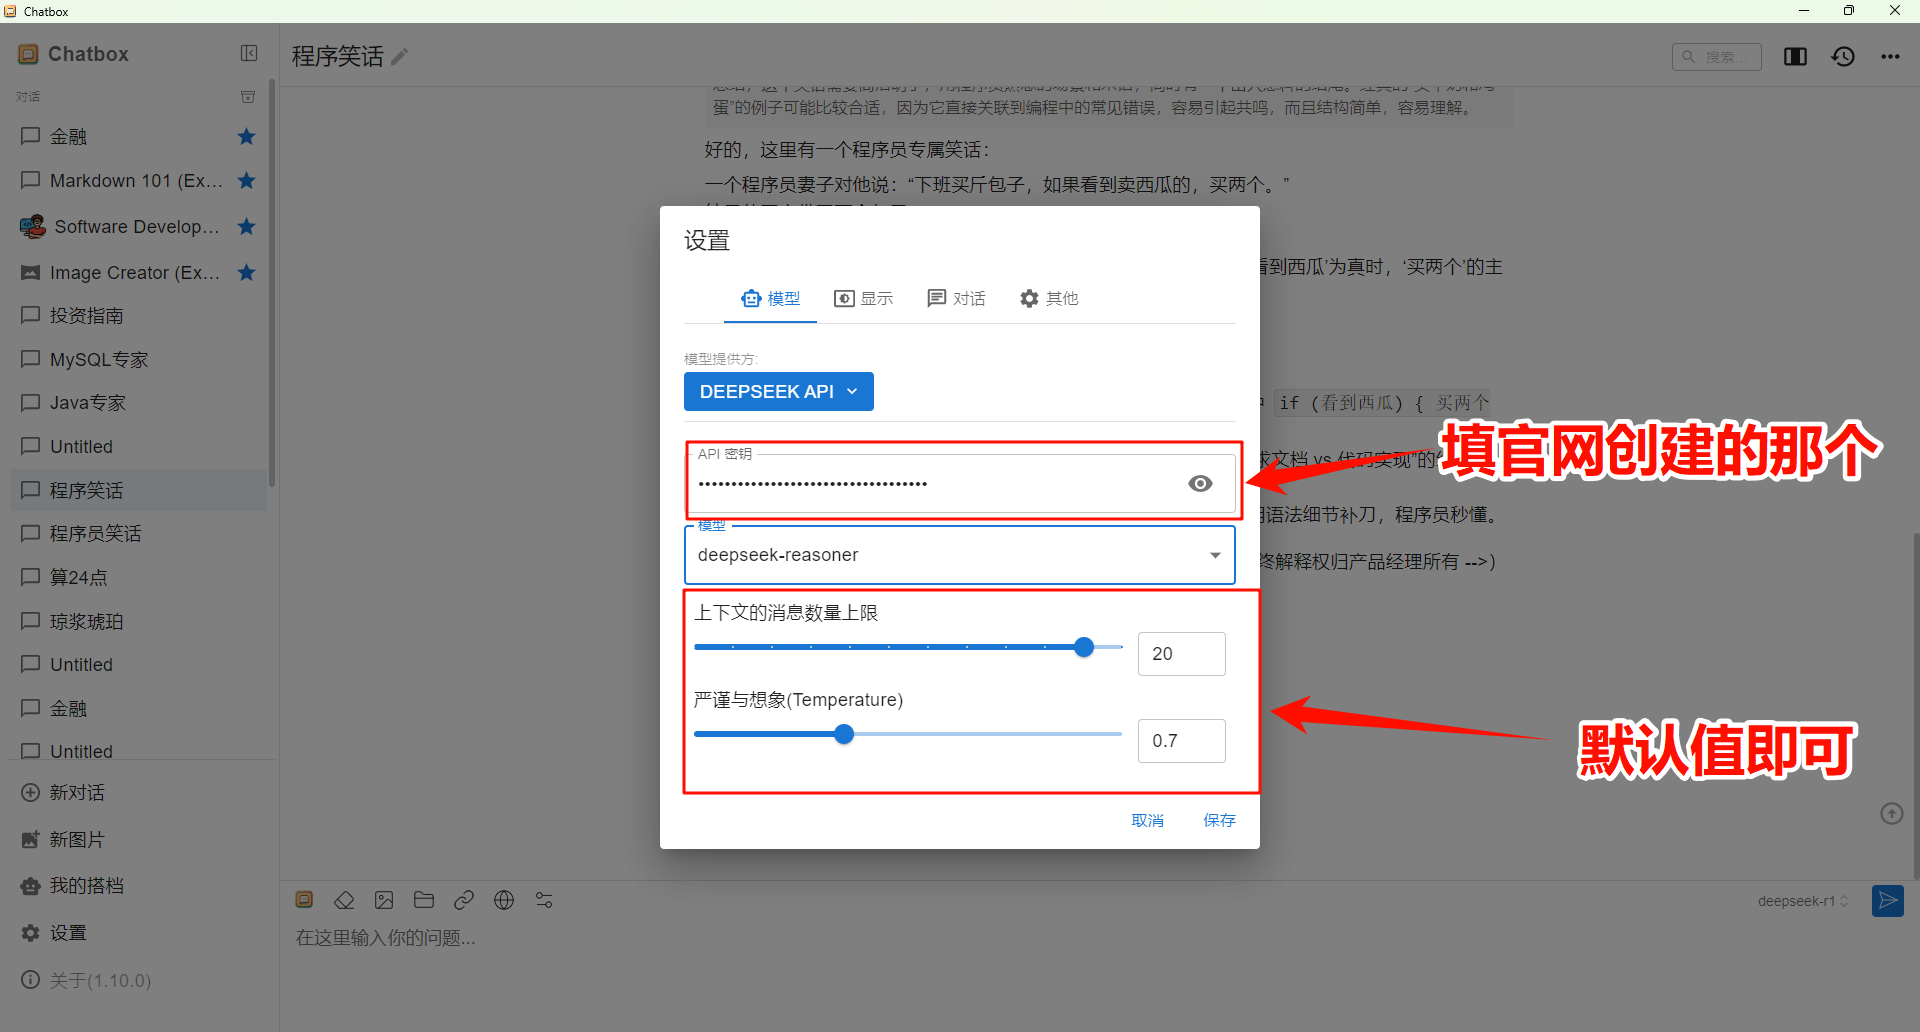Select 投资指南 conversation
The image size is (1920, 1032).
point(138,316)
